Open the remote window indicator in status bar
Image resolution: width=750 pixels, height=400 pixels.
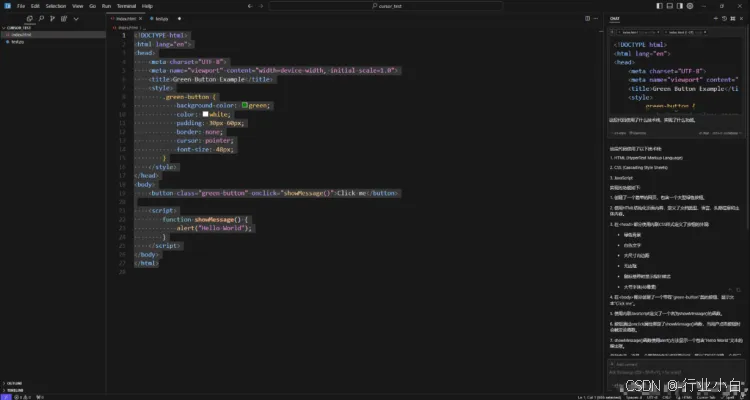coord(5,397)
